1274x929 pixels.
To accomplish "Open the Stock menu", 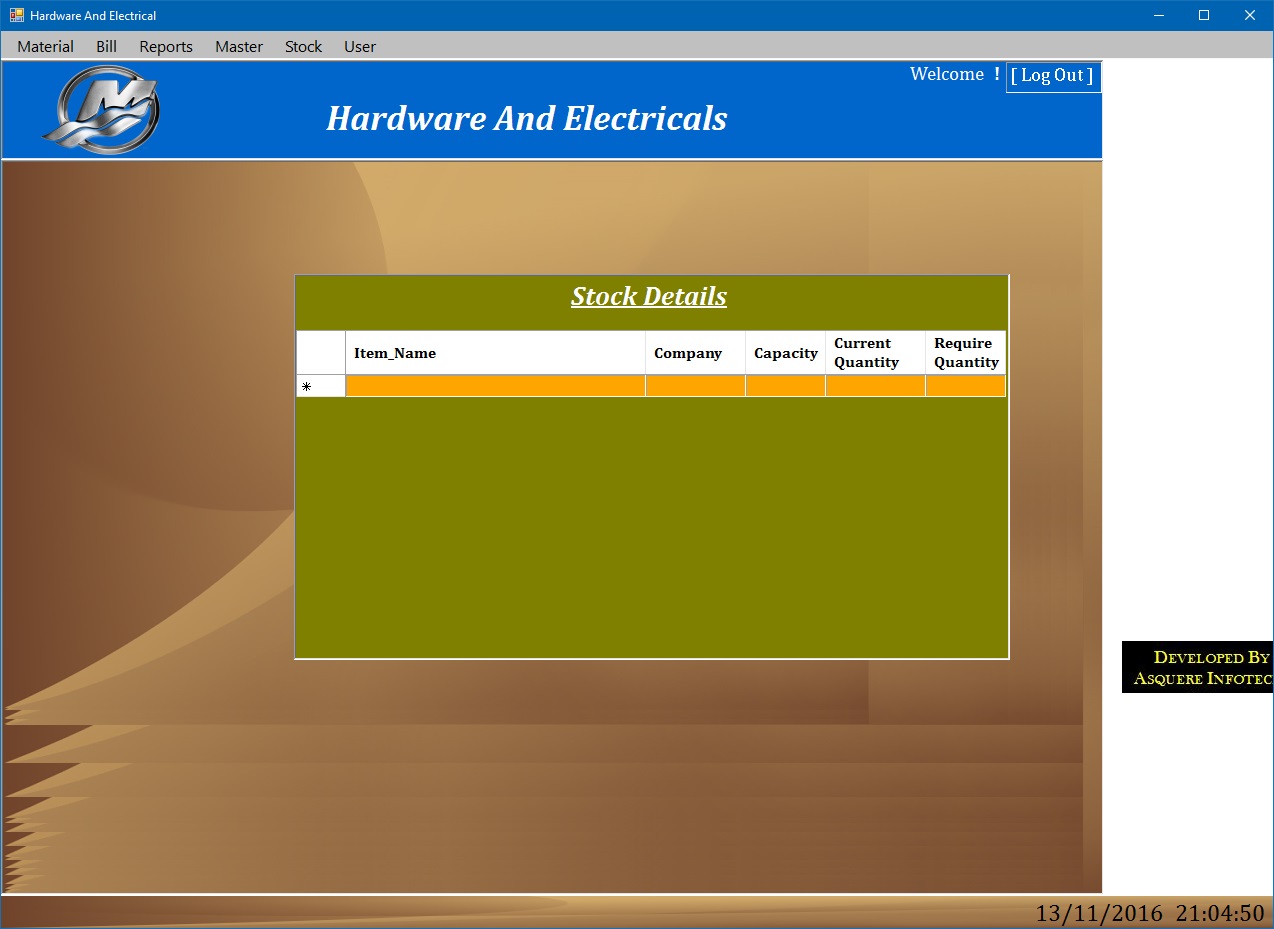I will coord(303,46).
